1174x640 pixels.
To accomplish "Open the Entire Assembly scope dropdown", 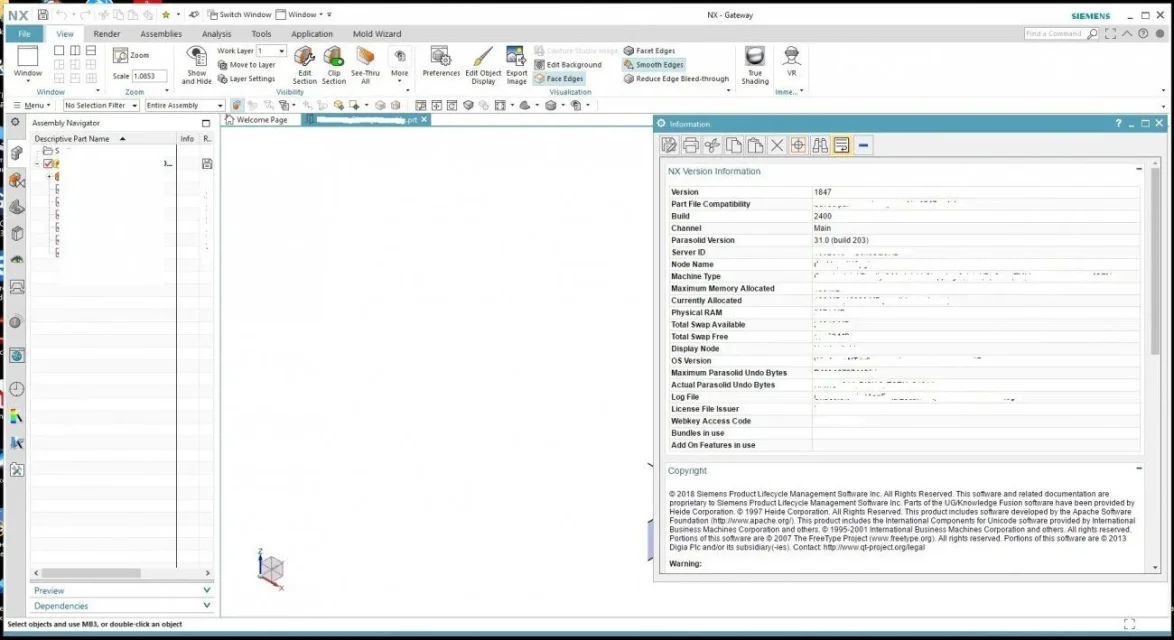I will point(184,106).
